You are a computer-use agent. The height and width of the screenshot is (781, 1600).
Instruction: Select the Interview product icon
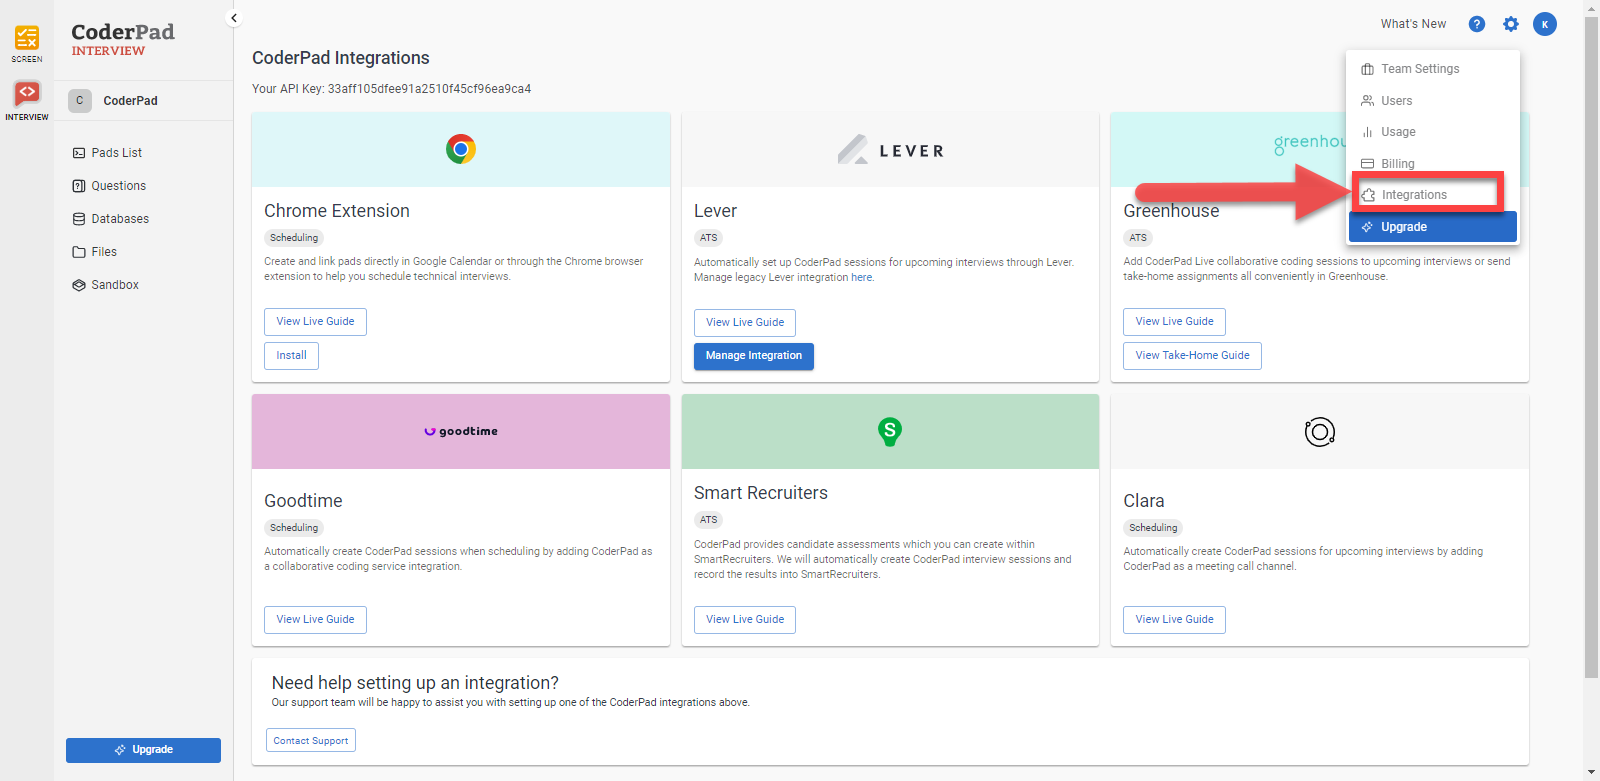click(27, 95)
